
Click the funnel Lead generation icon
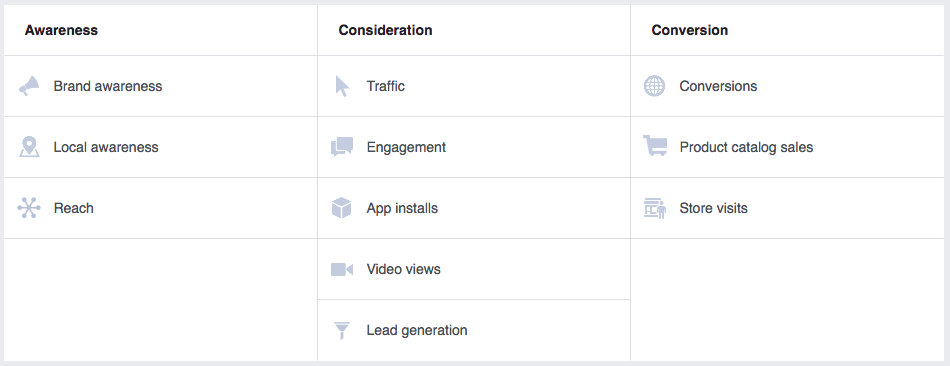(342, 330)
